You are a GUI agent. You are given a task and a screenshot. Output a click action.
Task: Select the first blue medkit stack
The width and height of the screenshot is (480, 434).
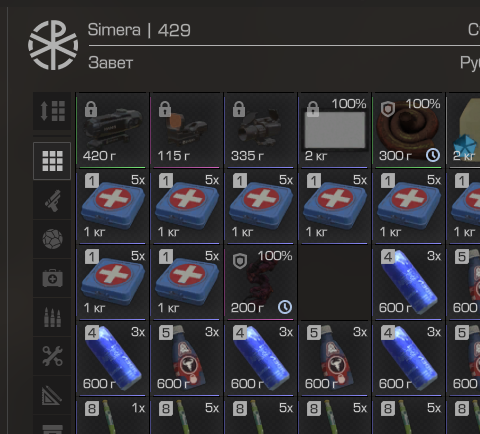coord(112,206)
